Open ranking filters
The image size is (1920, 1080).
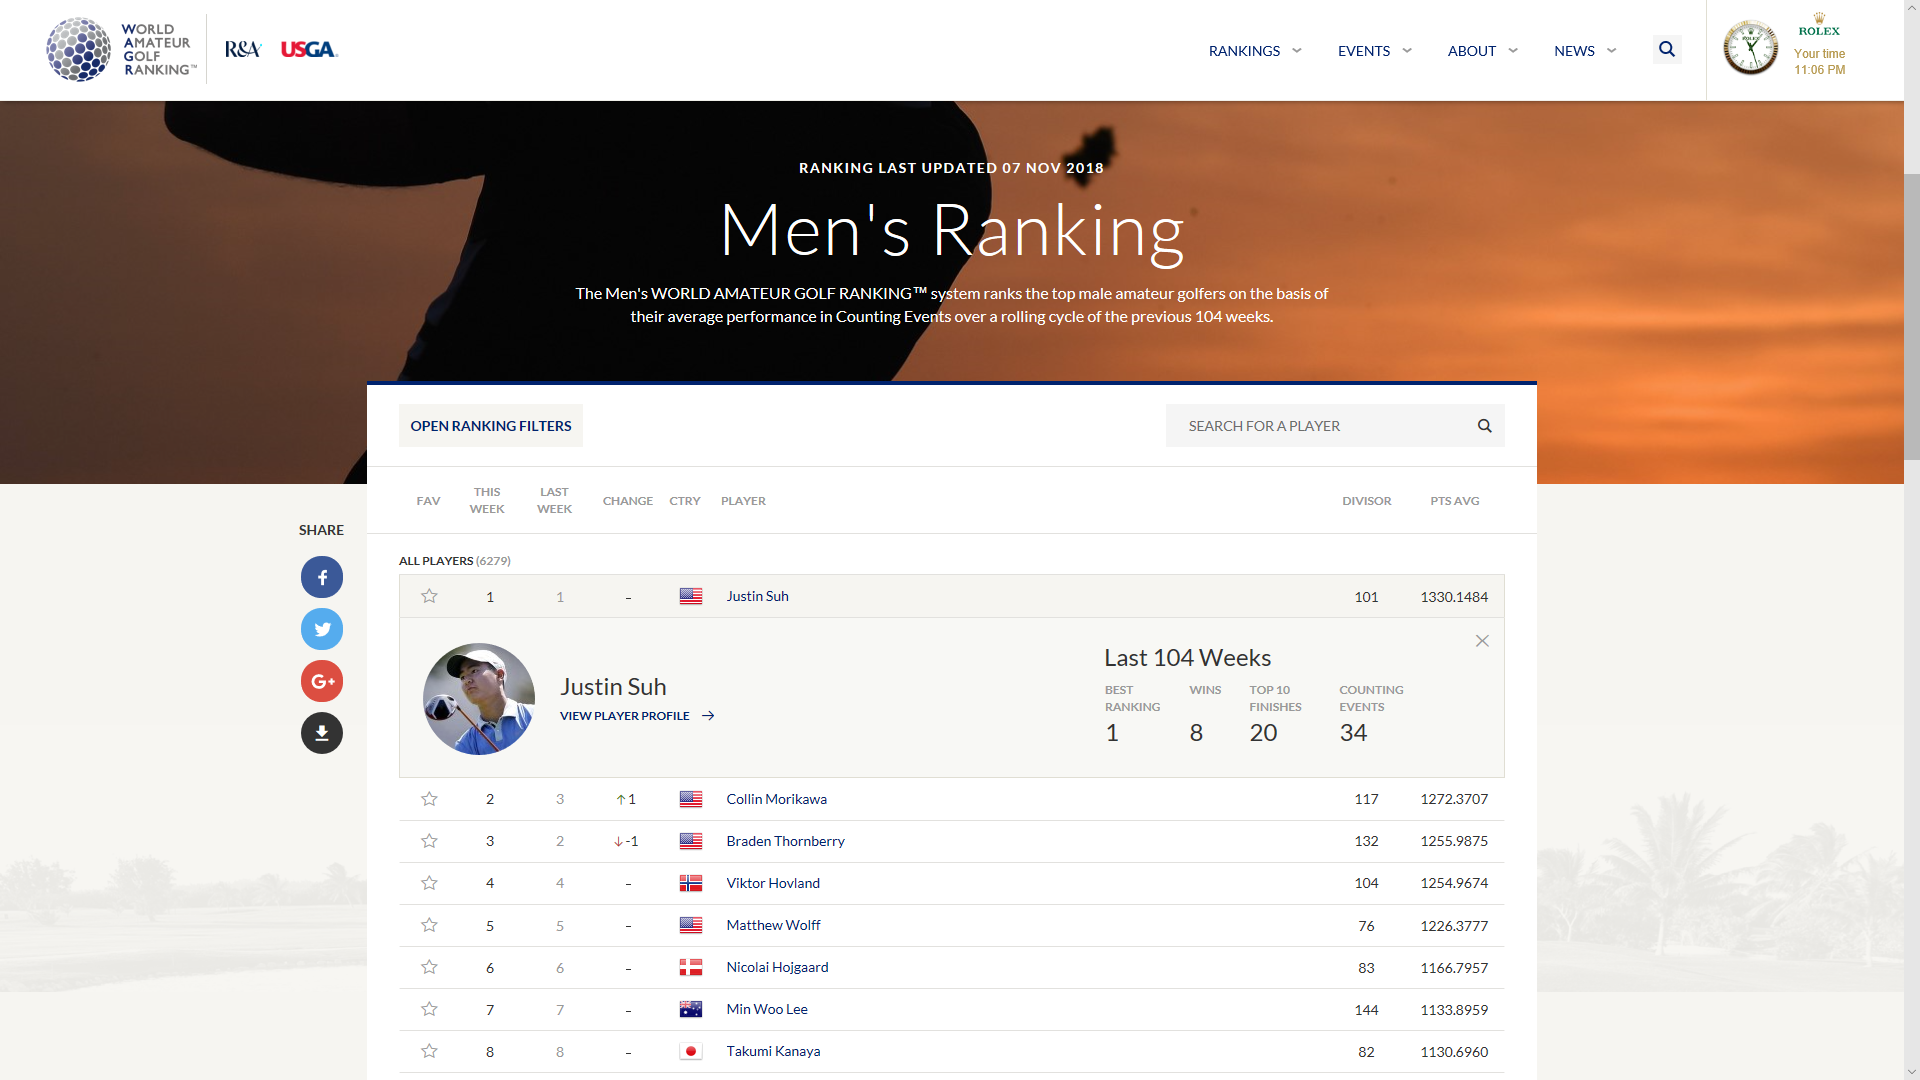pyautogui.click(x=491, y=426)
